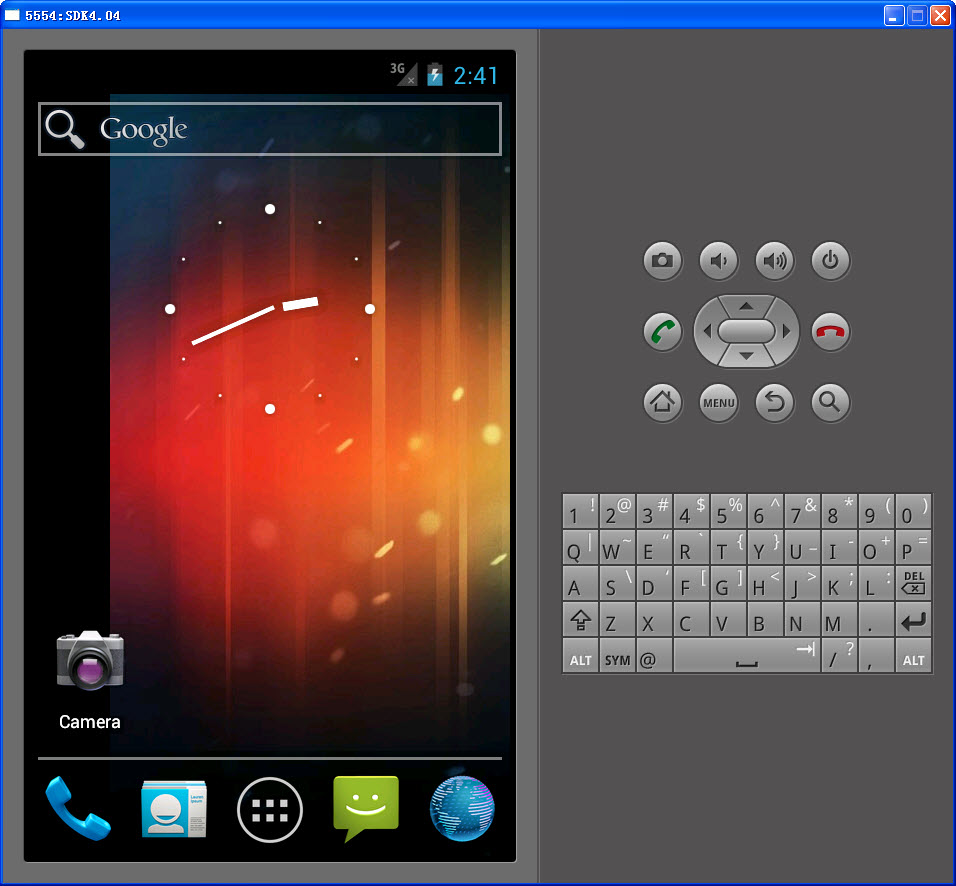956x886 pixels.
Task: Launch the Phone dialer from the dock
Action: pos(78,810)
